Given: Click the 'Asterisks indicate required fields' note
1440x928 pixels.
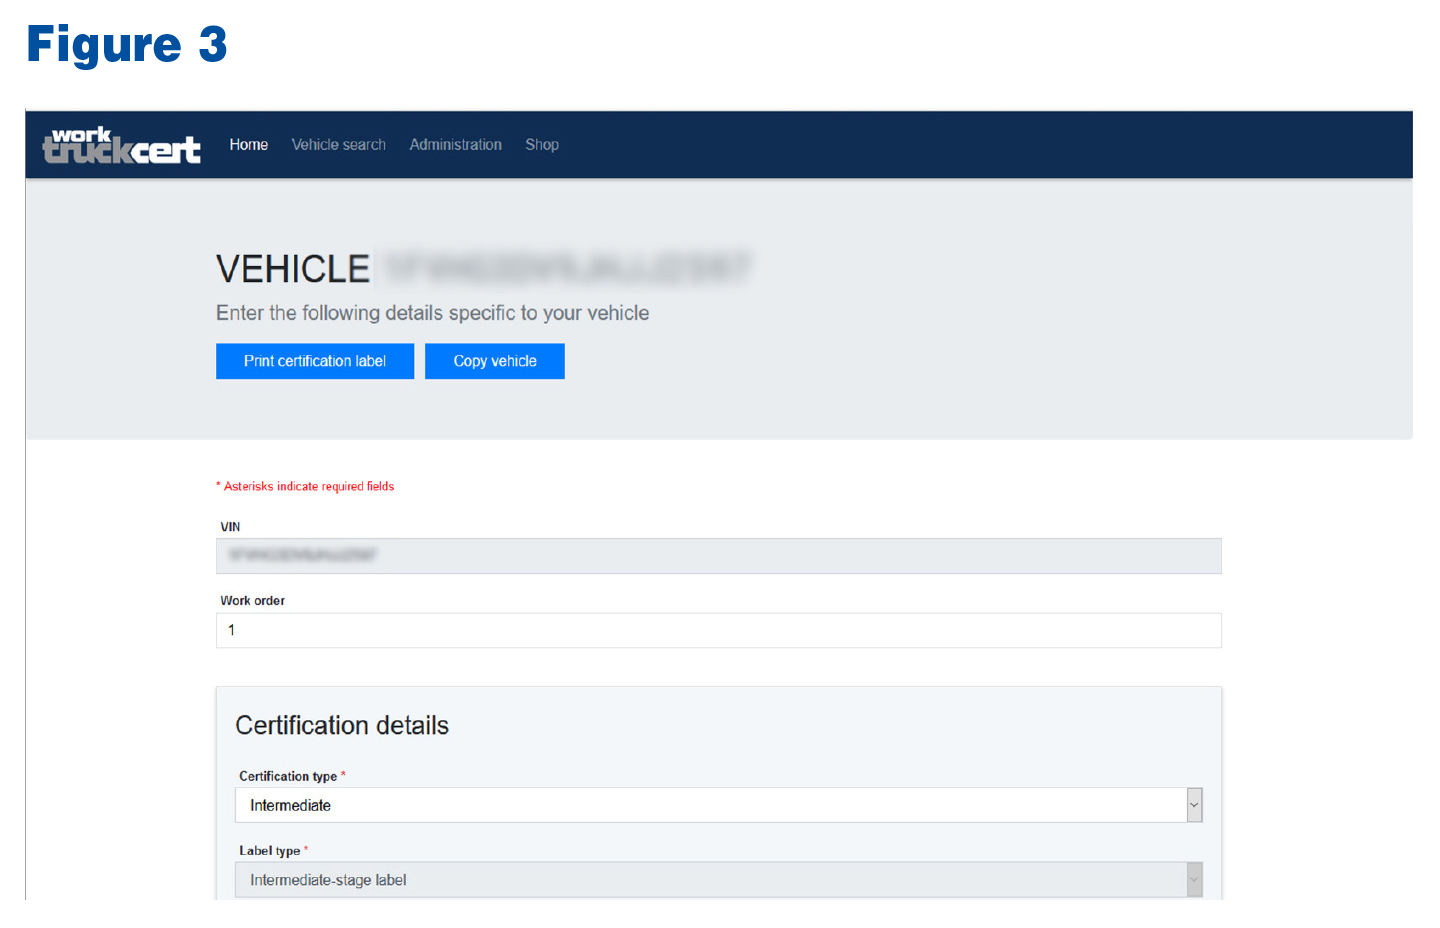Looking at the screenshot, I should (x=305, y=486).
